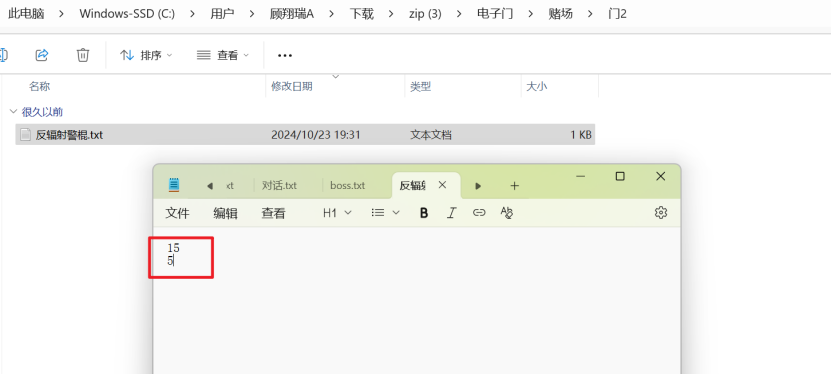This screenshot has height=374, width=831.
Task: Open Notepad settings gear icon
Action: [x=660, y=213]
